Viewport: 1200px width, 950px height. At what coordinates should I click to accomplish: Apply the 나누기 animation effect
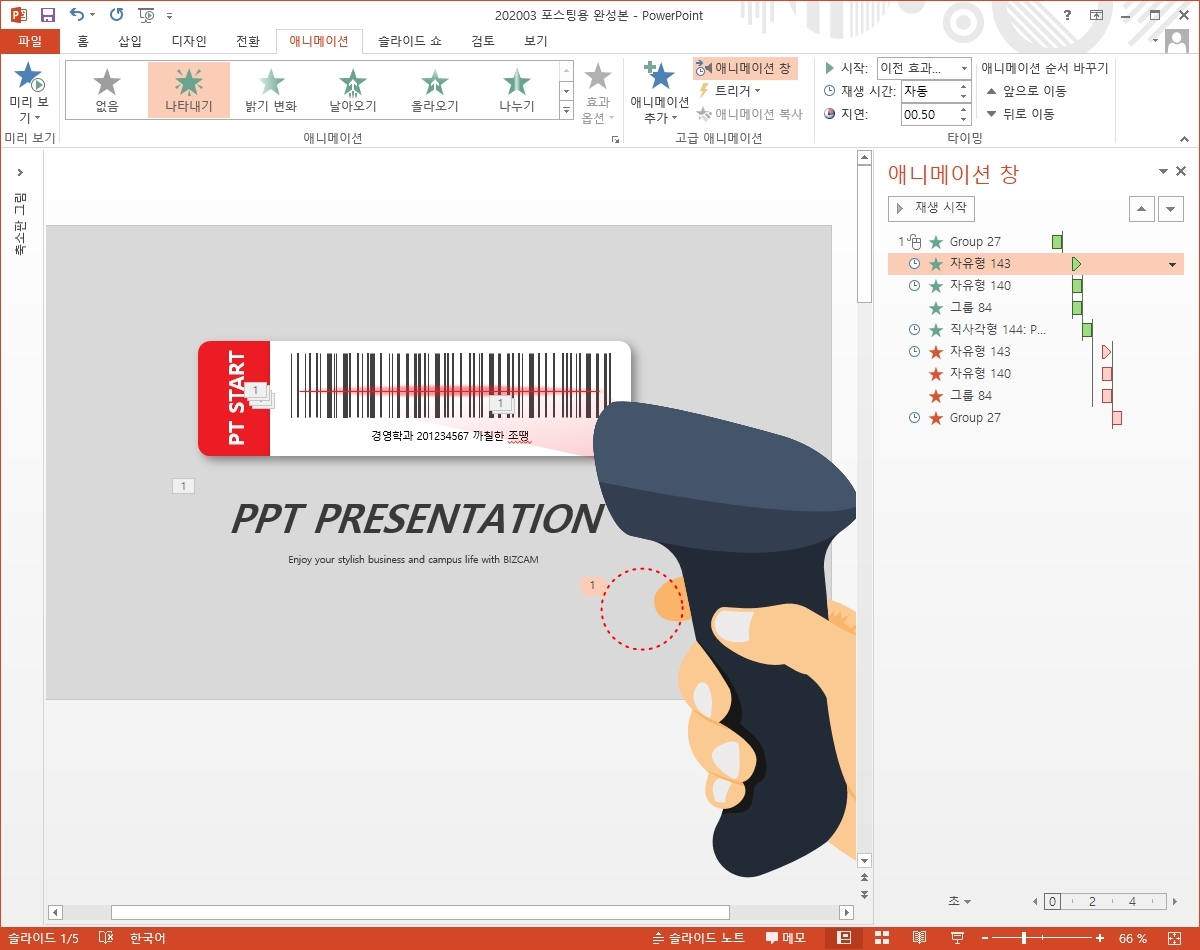(517, 90)
